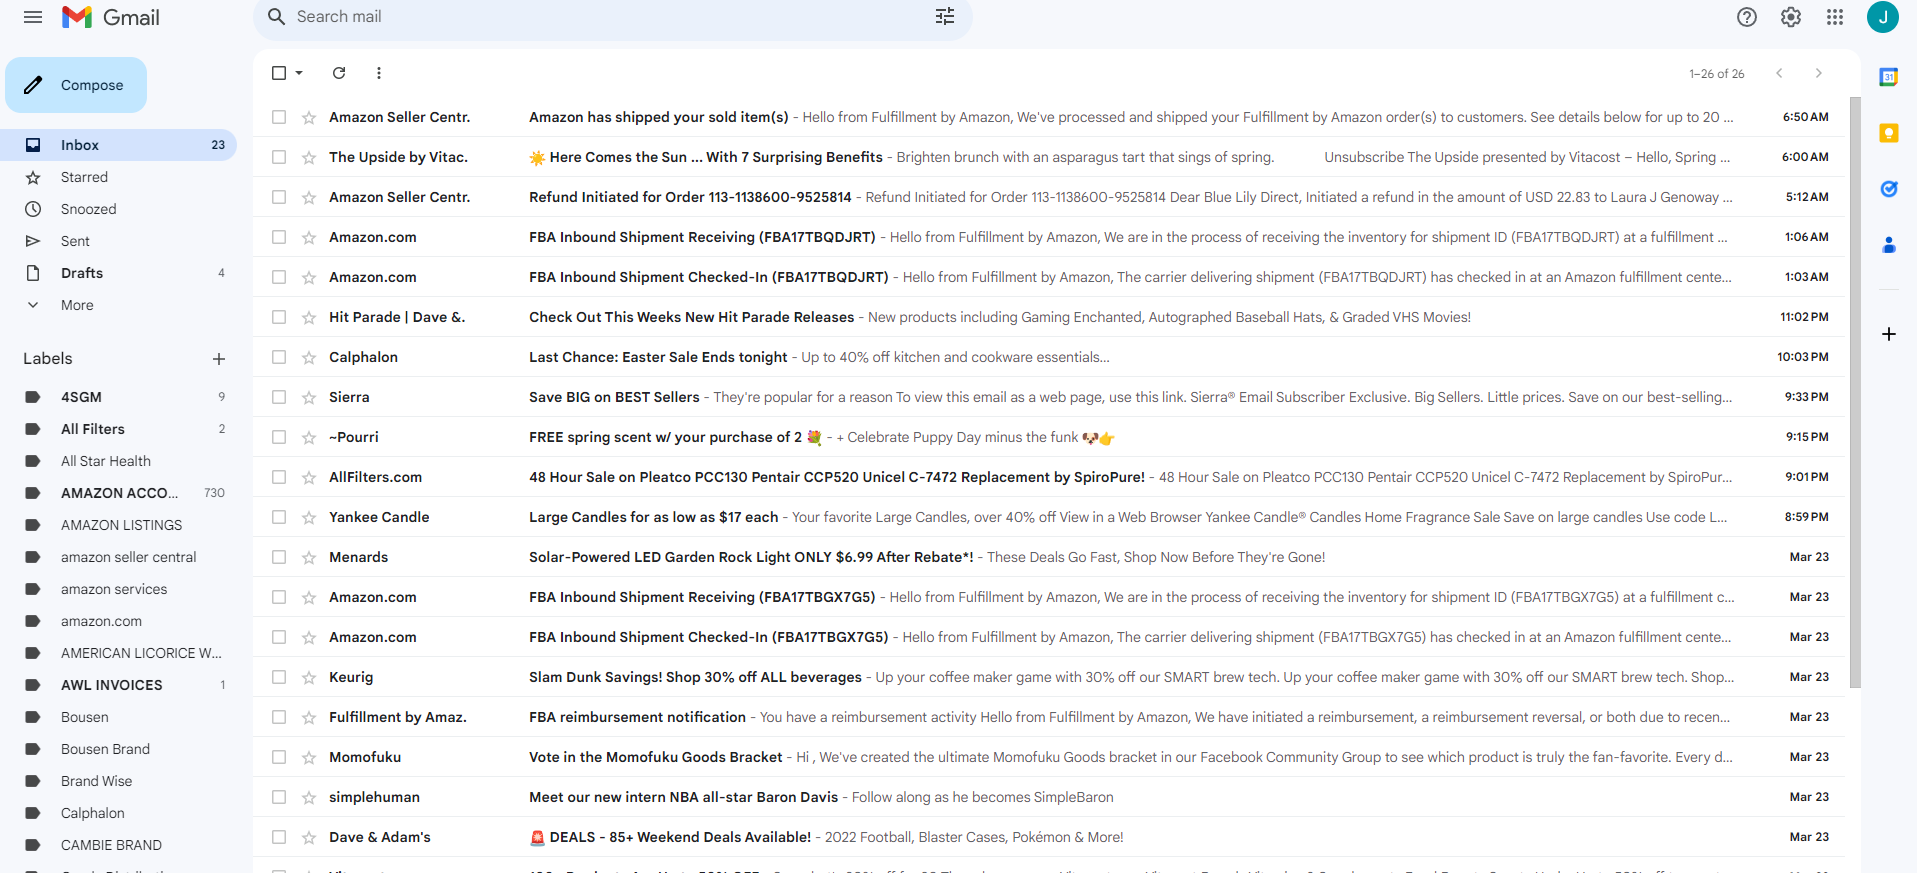Image resolution: width=1917 pixels, height=873 pixels.
Task: Get add-ons with the plus icon
Action: [x=1889, y=334]
